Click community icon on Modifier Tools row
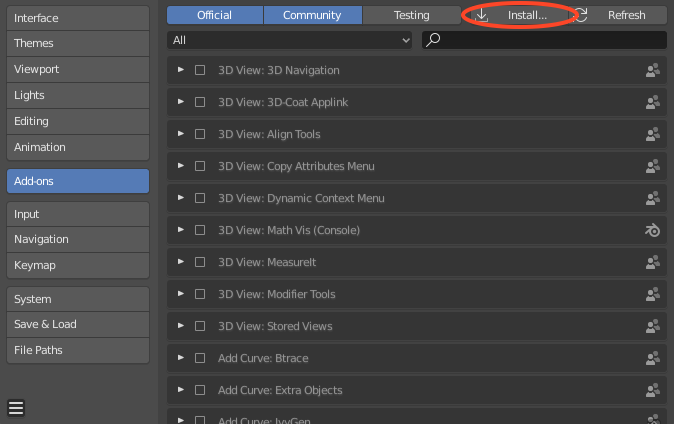The height and width of the screenshot is (424, 674). point(653,294)
